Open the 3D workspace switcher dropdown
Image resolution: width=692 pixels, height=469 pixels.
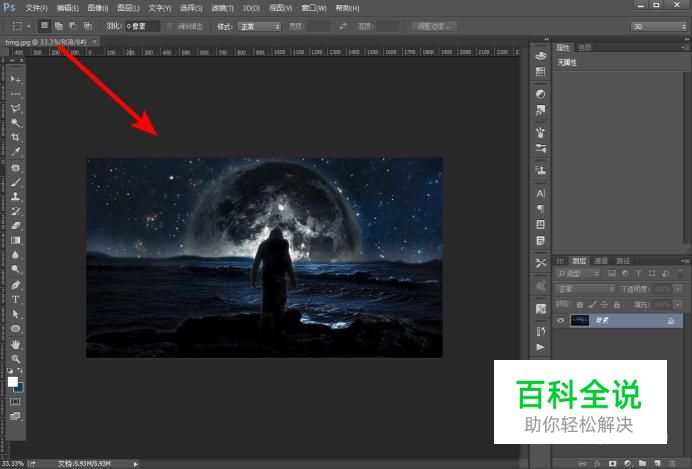tap(658, 26)
